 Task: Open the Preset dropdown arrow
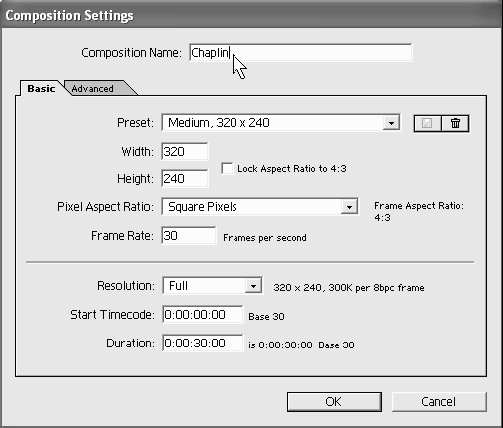391,123
